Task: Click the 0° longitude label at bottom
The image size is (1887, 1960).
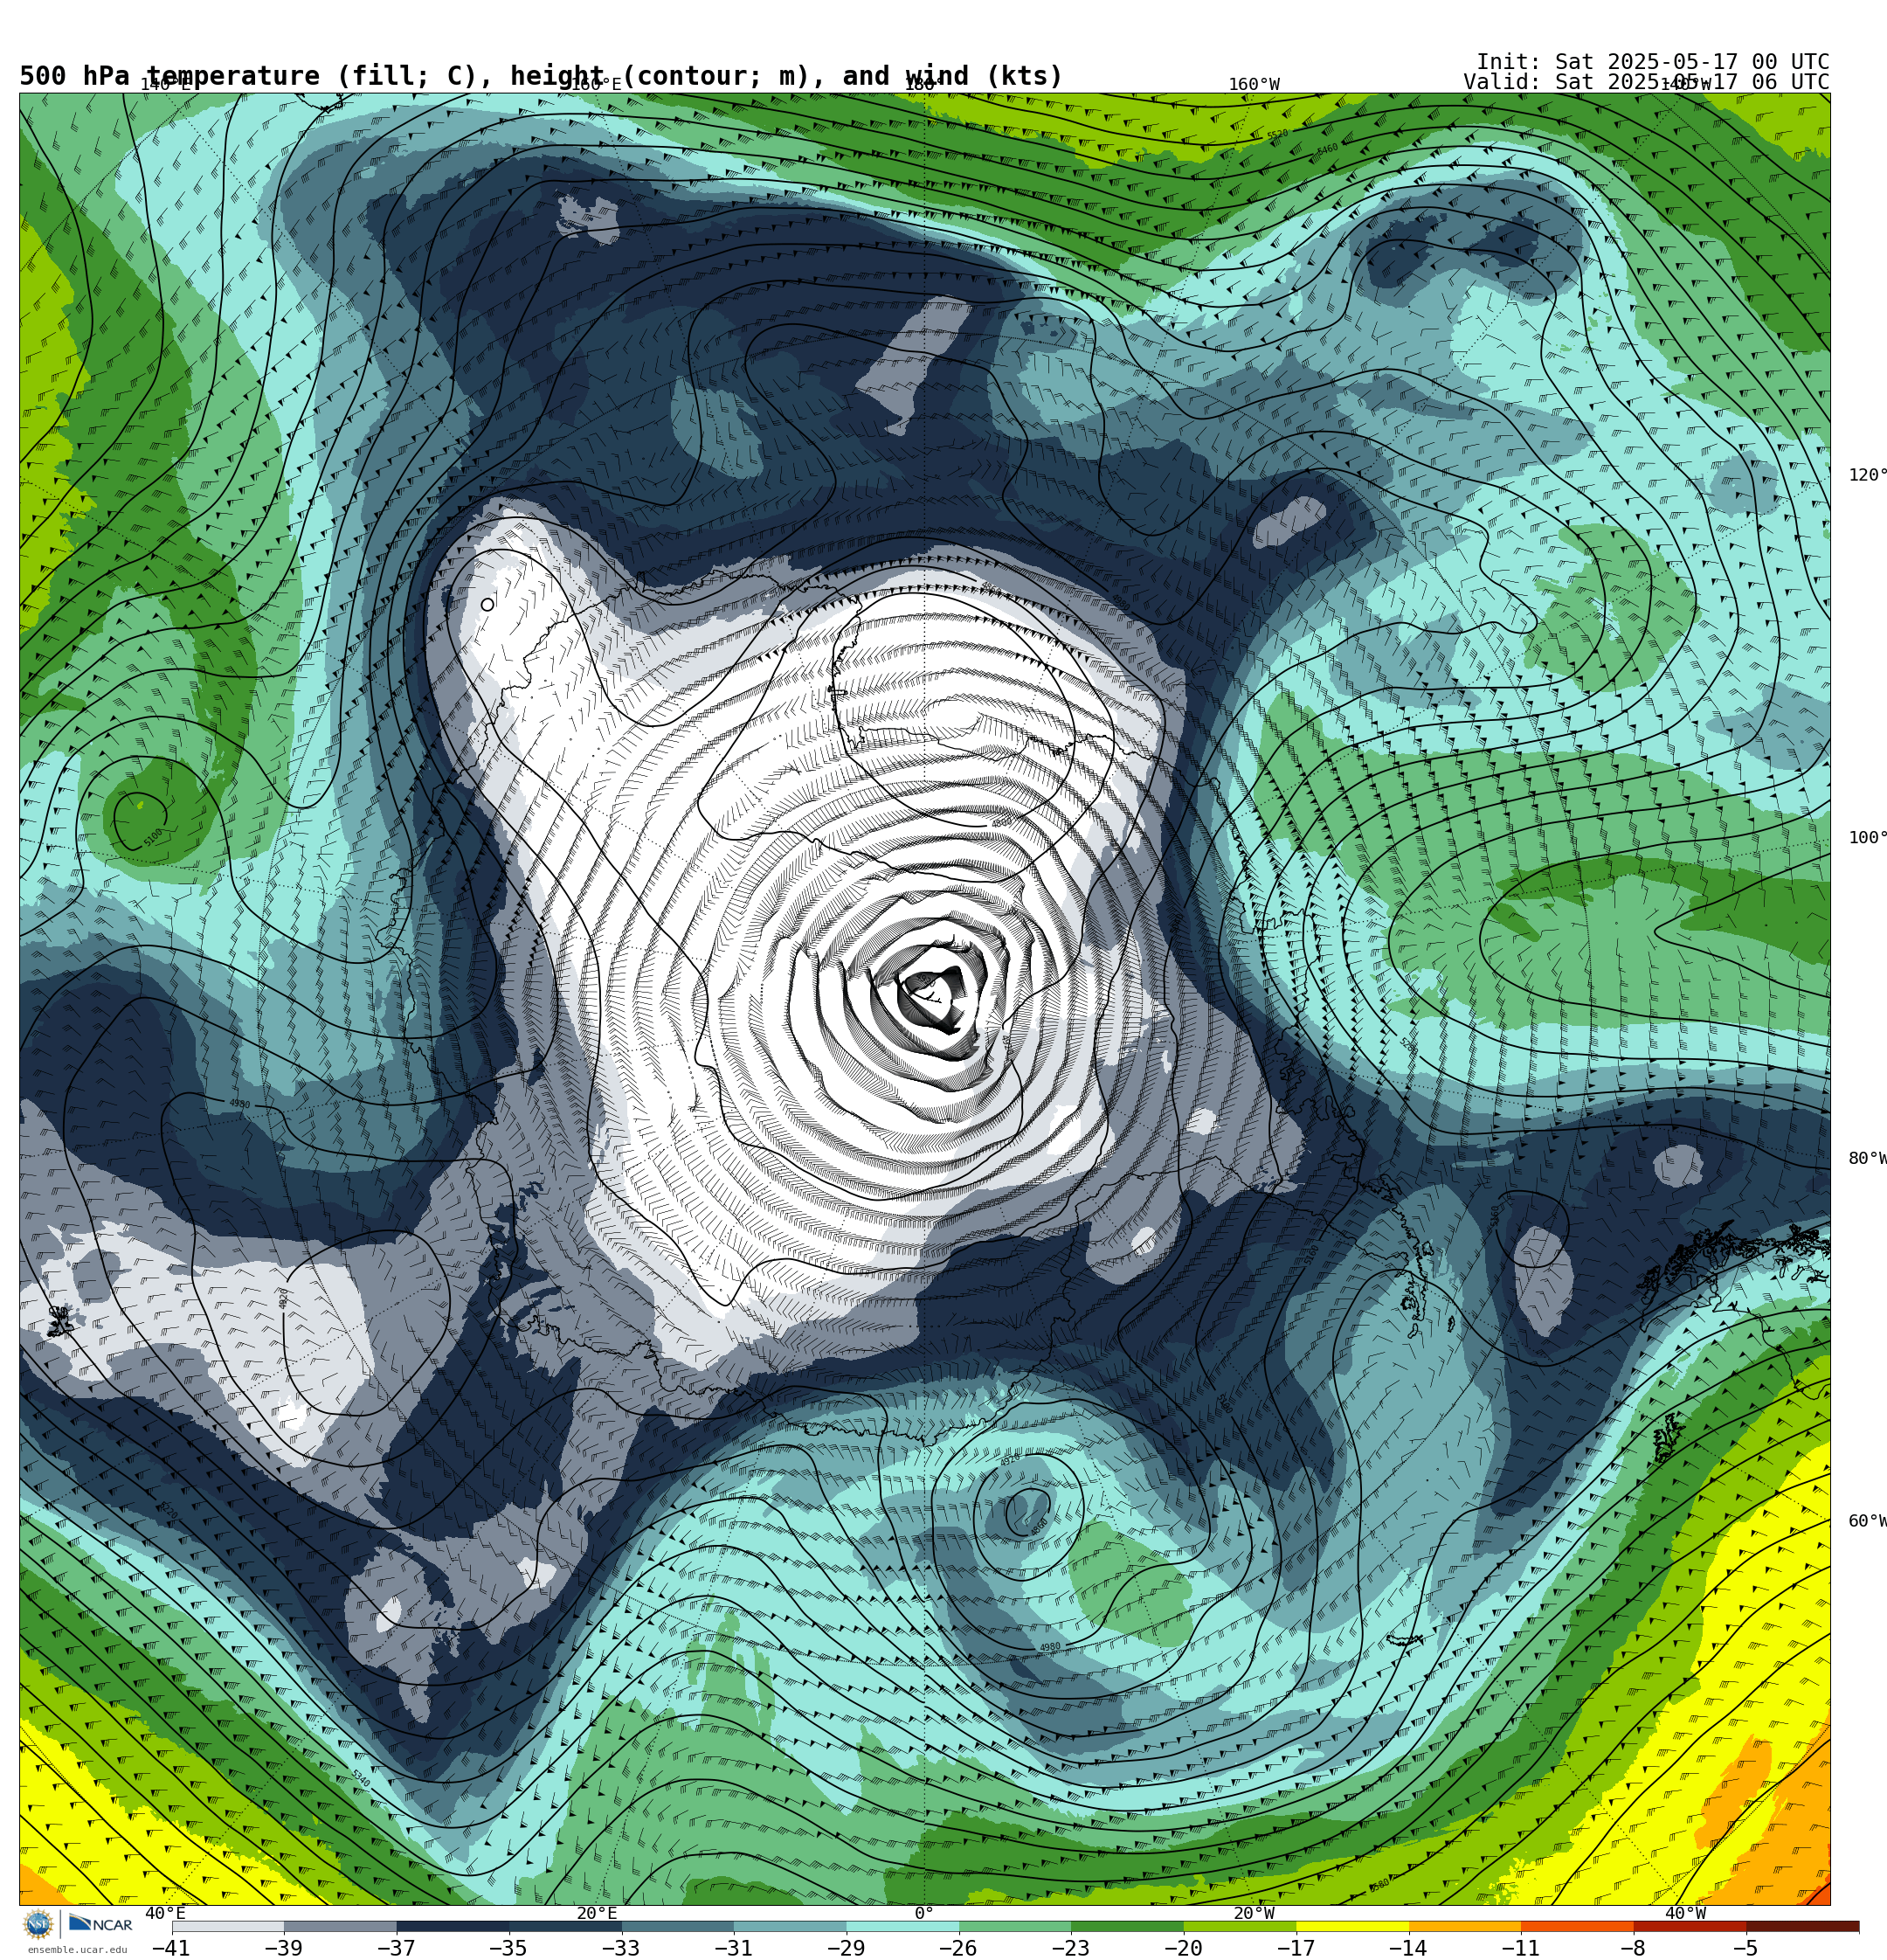Action: (x=924, y=1913)
